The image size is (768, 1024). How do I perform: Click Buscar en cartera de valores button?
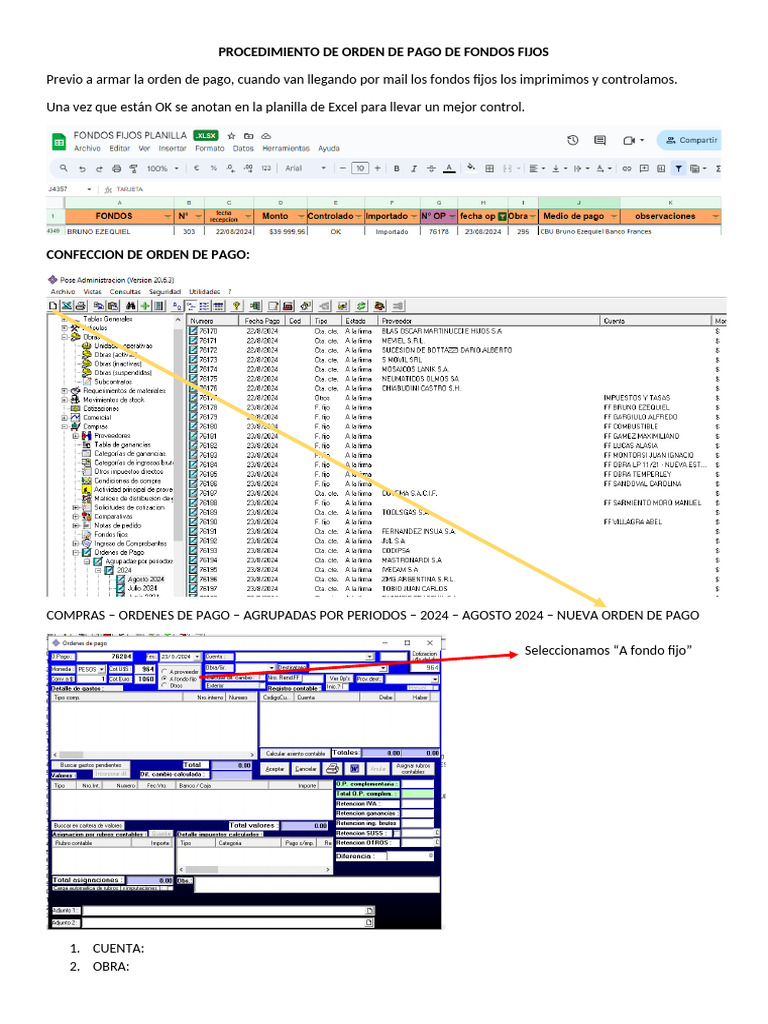(x=88, y=825)
